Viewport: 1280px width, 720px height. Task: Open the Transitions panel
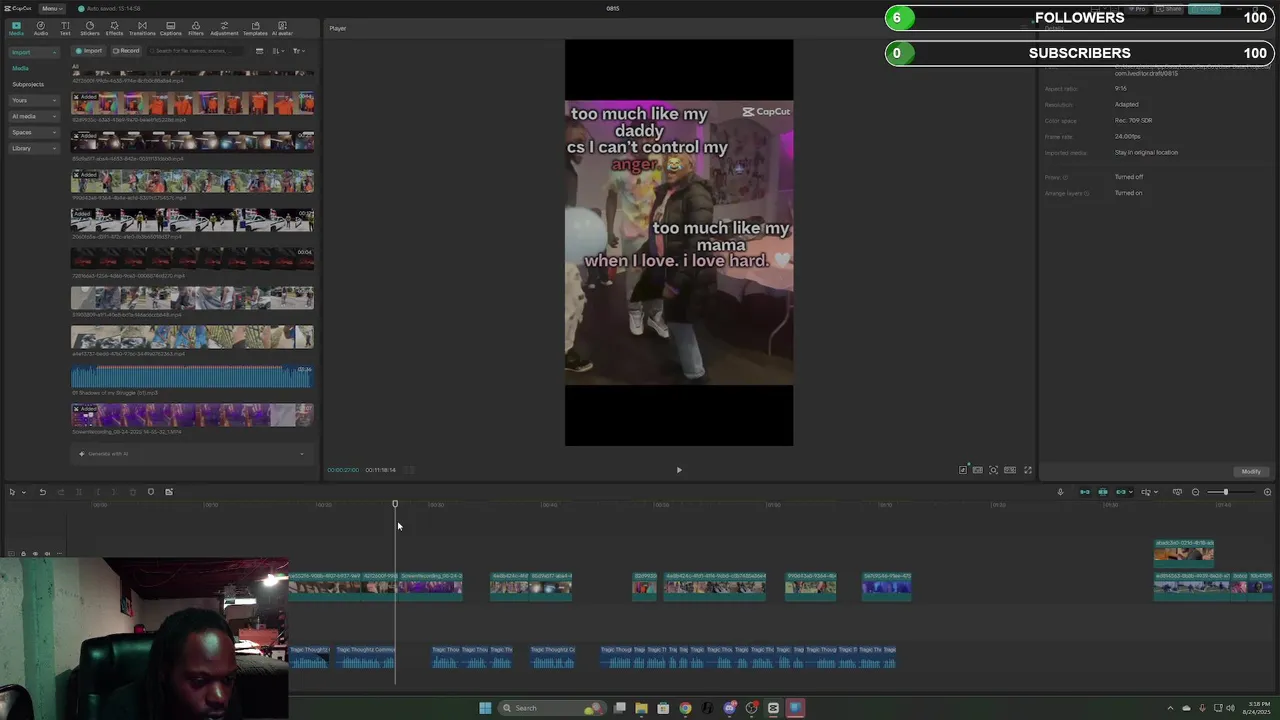142,28
